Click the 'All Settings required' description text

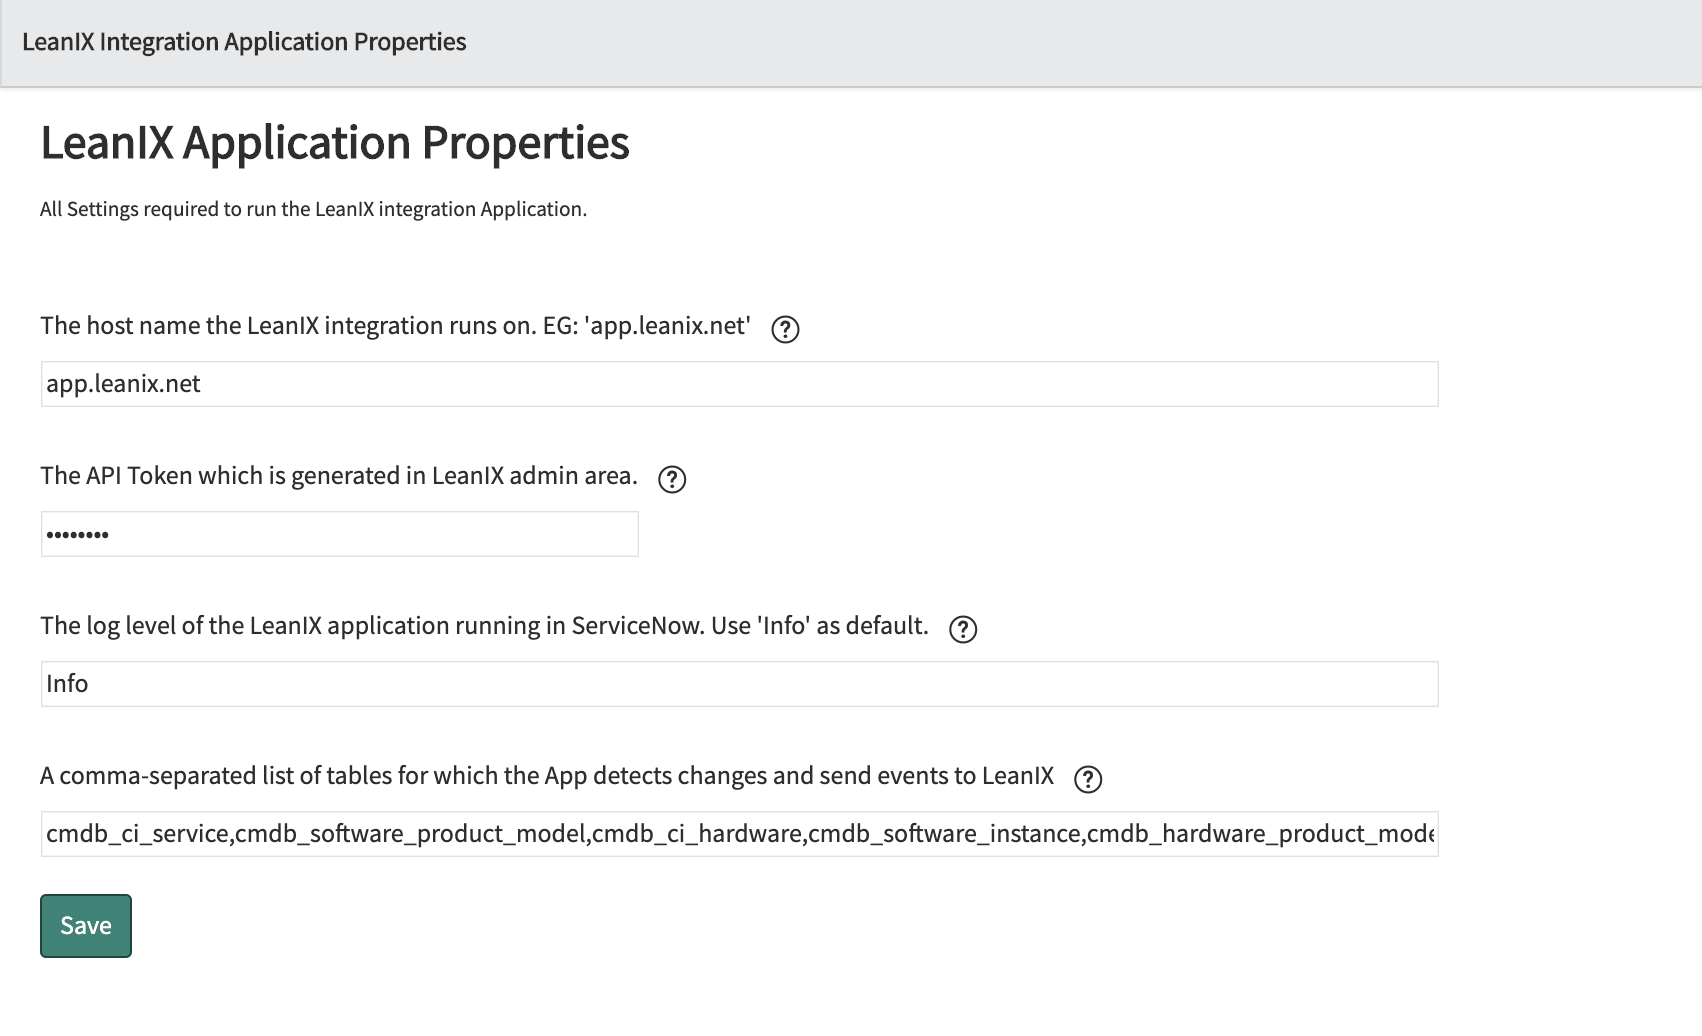[313, 209]
